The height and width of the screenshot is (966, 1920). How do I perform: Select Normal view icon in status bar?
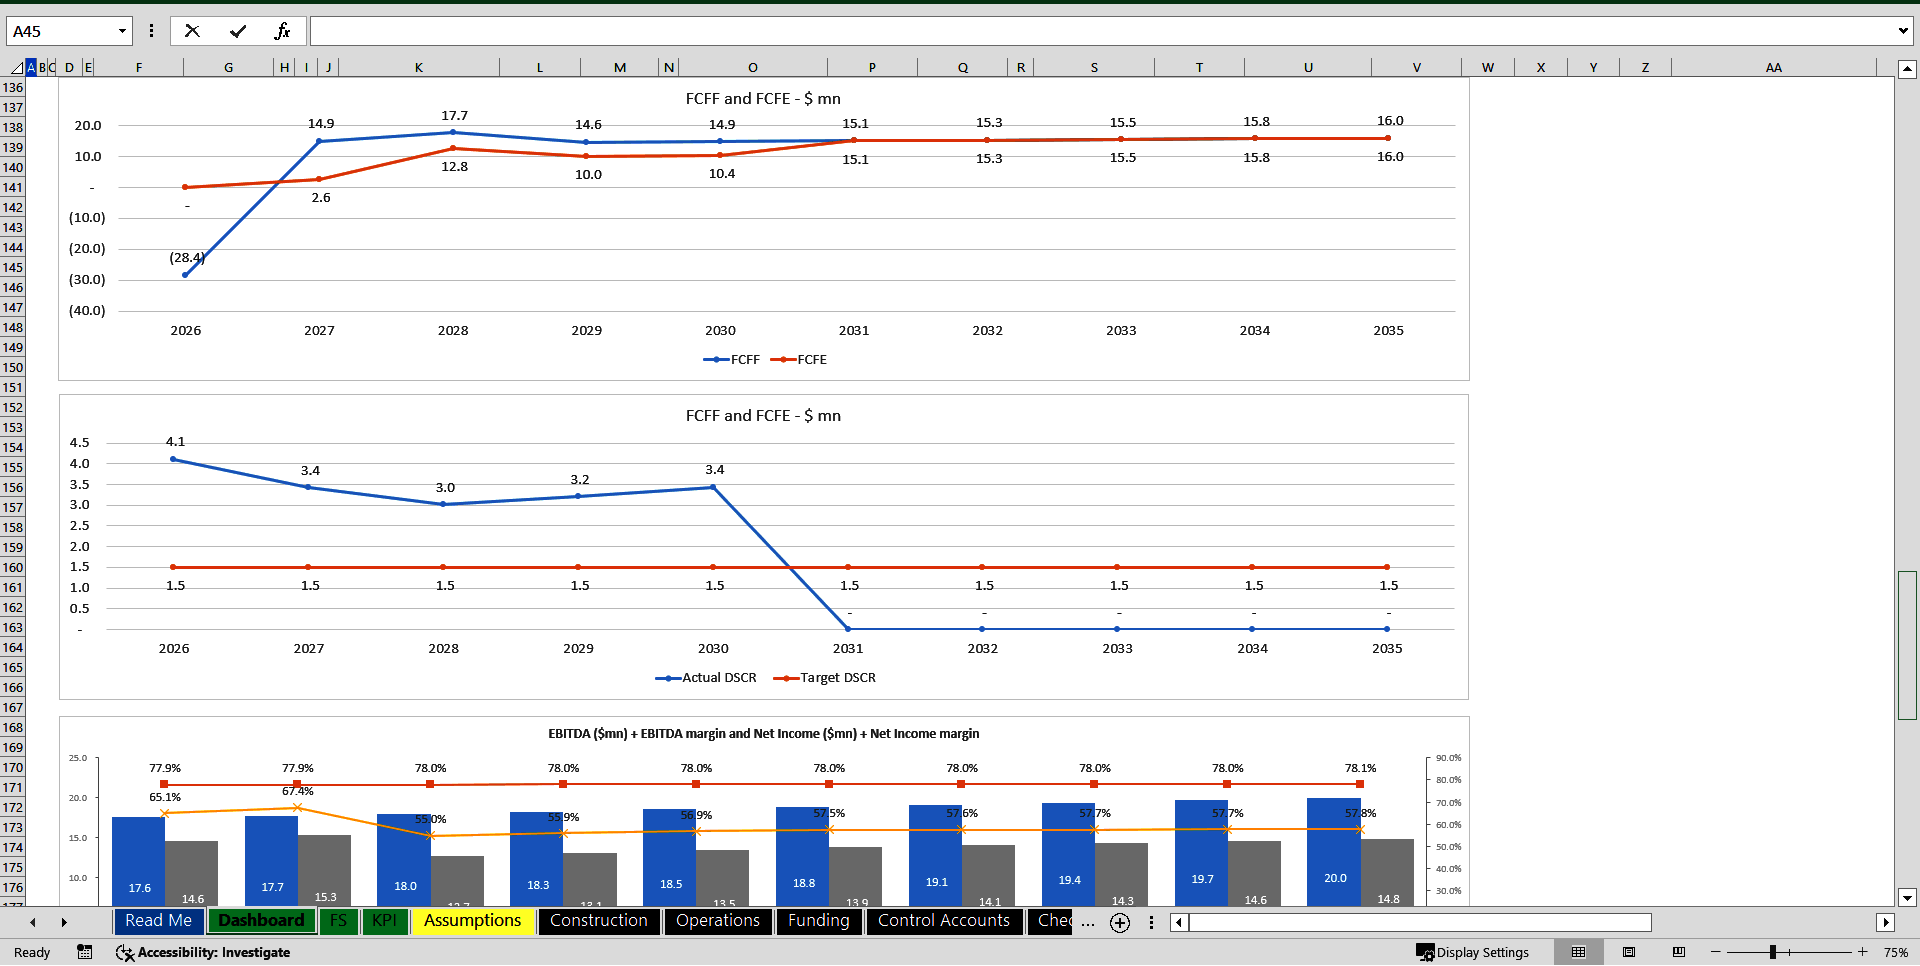(1580, 952)
